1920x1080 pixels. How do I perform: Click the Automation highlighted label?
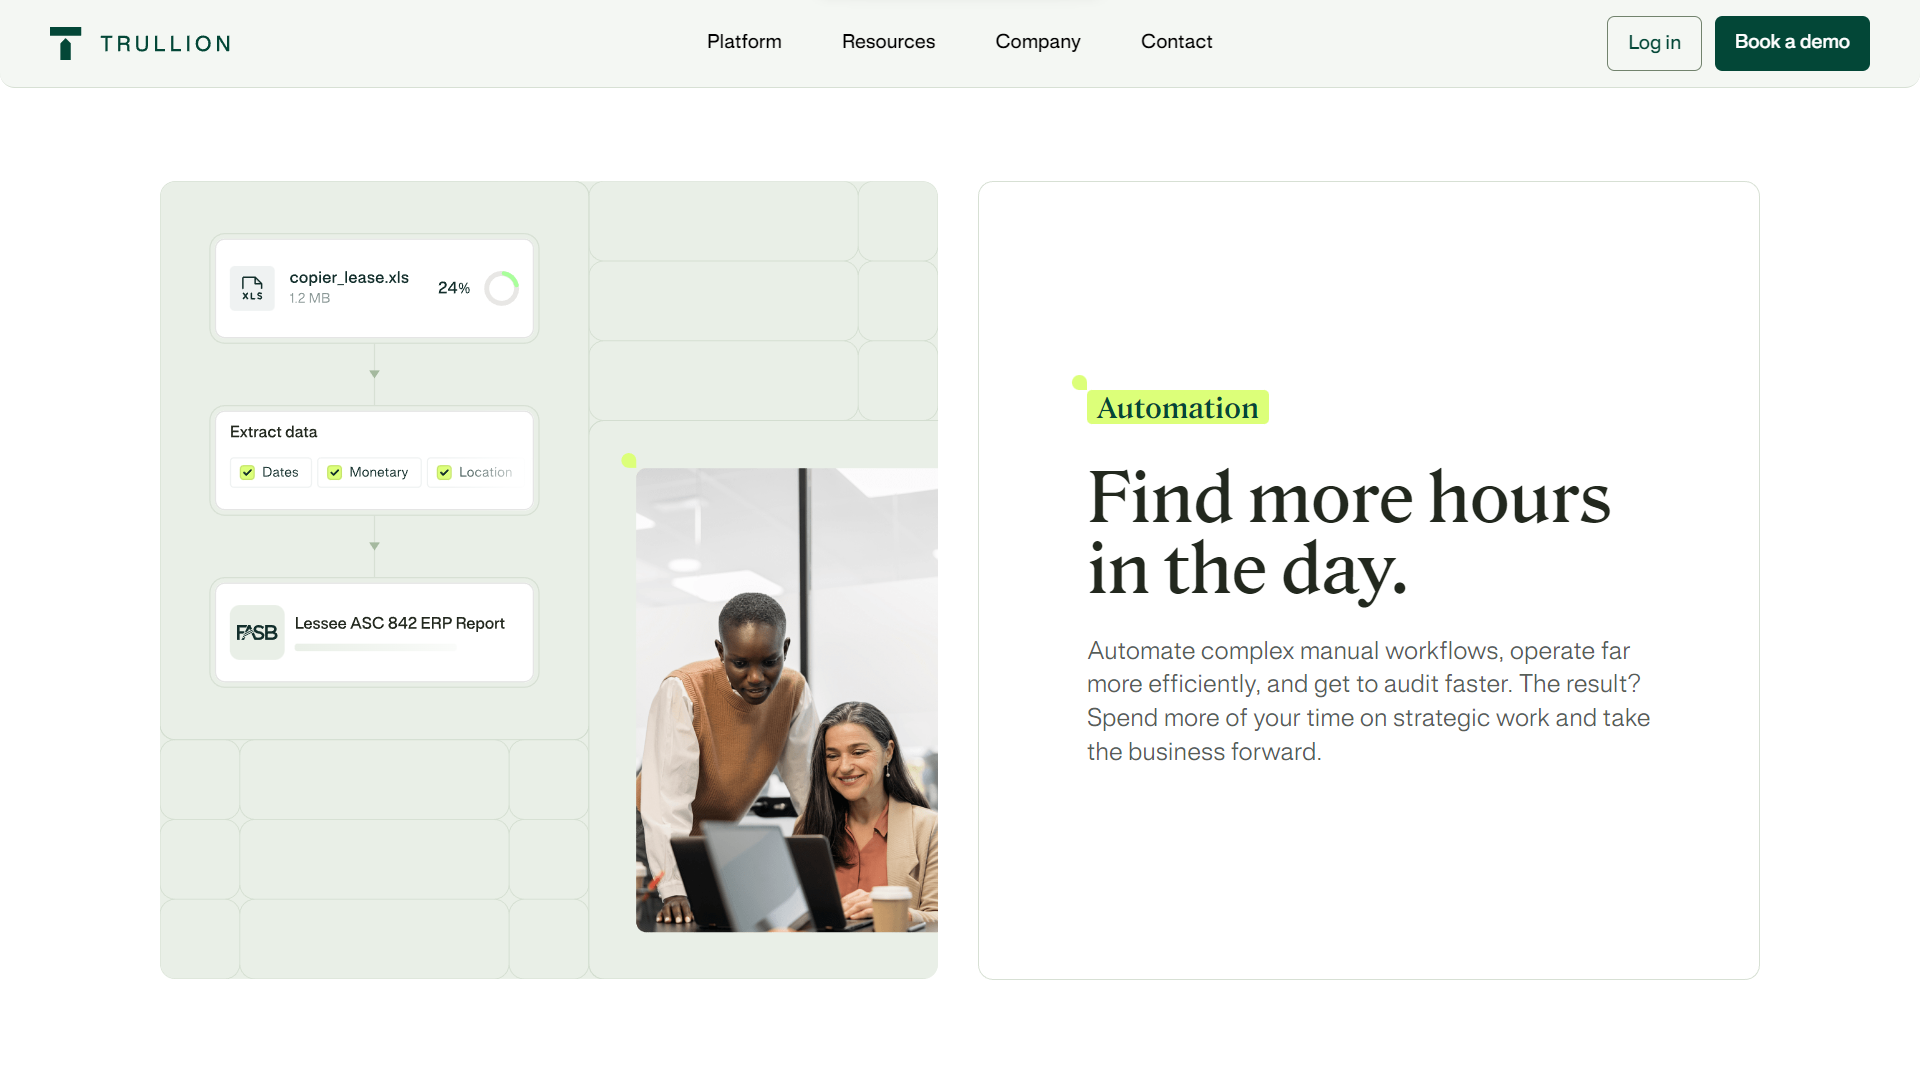coord(1177,407)
